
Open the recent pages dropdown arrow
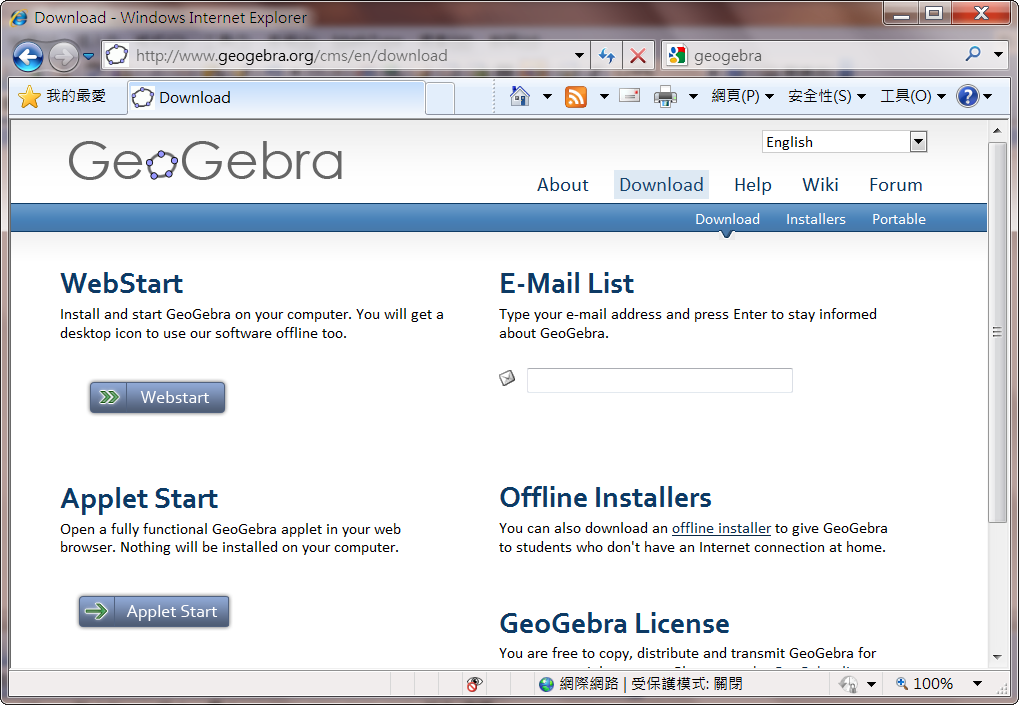[x=88, y=57]
